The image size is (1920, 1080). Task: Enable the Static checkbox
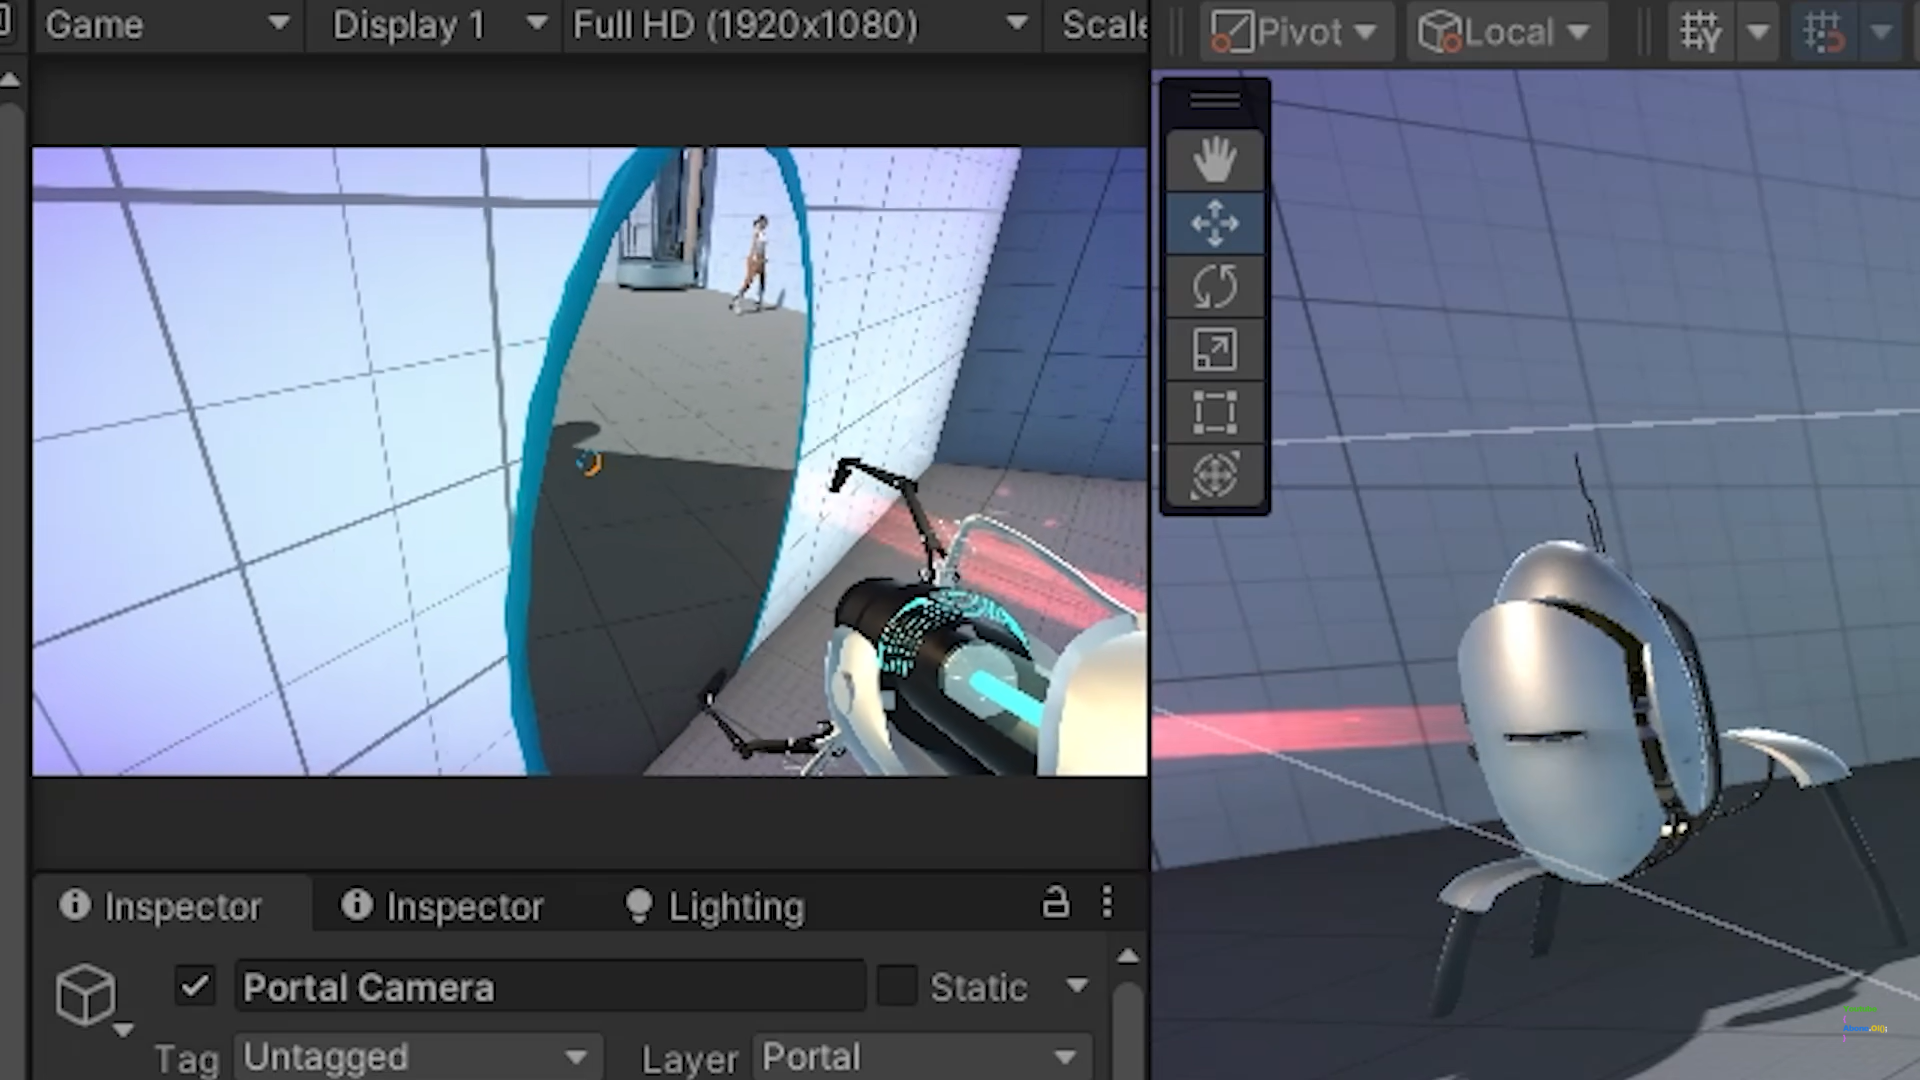click(x=897, y=987)
